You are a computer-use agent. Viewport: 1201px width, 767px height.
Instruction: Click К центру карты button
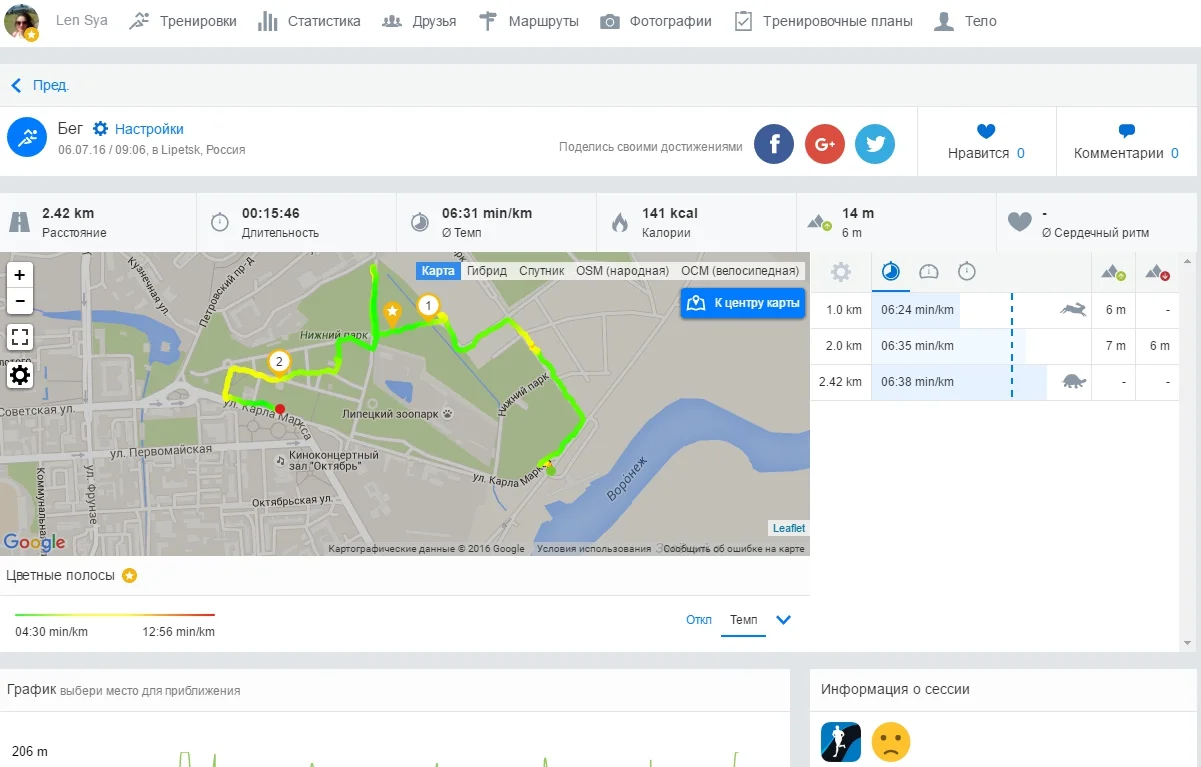[x=743, y=303]
